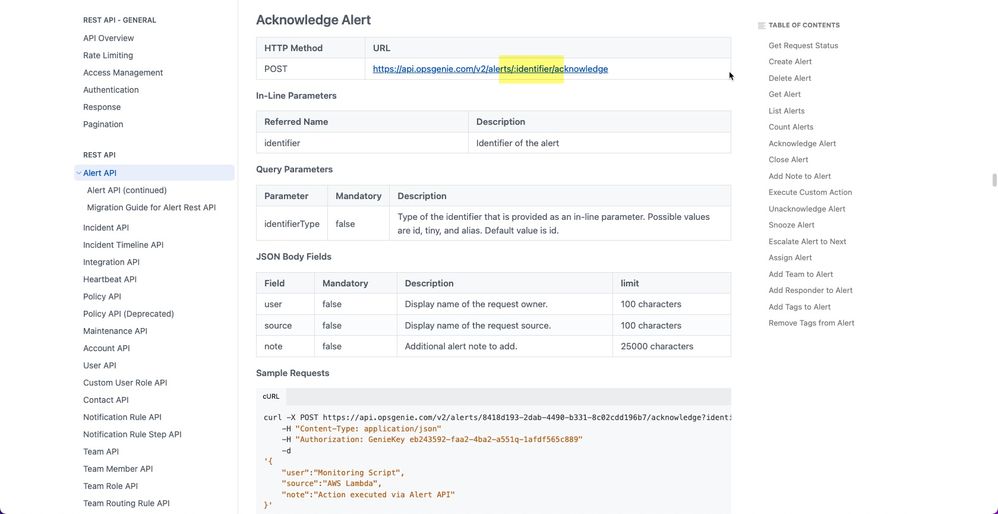Viewport: 998px width, 514px height.
Task: Open the Incident Timeline API page
Action: tap(123, 245)
